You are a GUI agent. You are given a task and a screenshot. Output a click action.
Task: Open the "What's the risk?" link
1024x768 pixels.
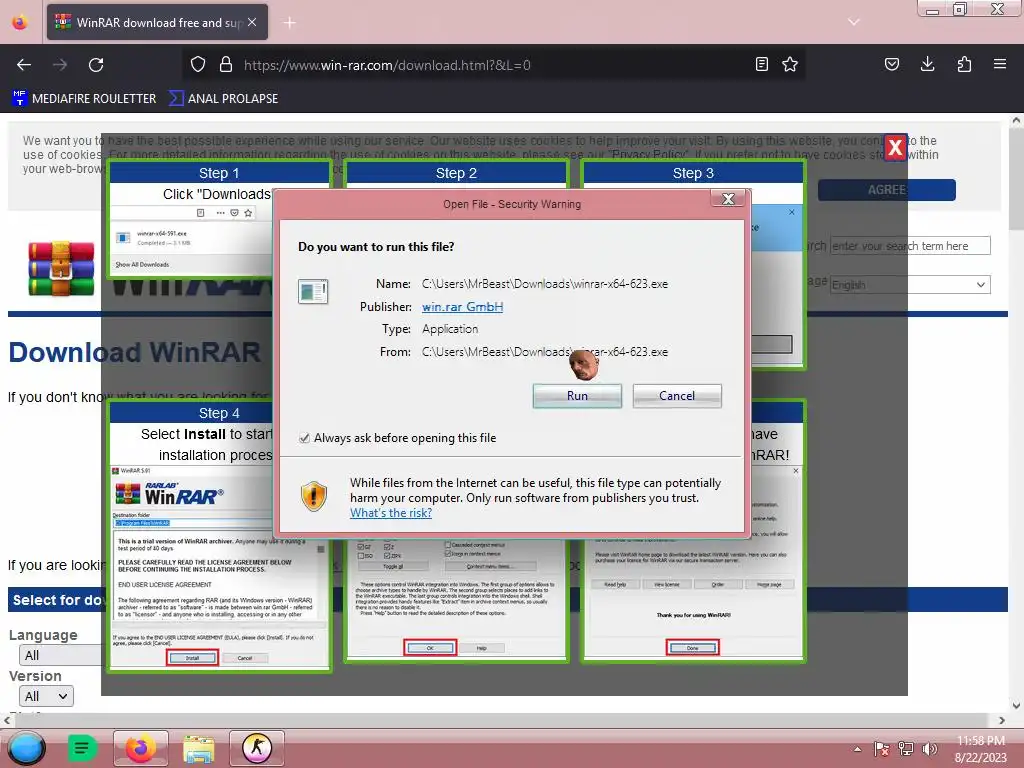pos(391,513)
